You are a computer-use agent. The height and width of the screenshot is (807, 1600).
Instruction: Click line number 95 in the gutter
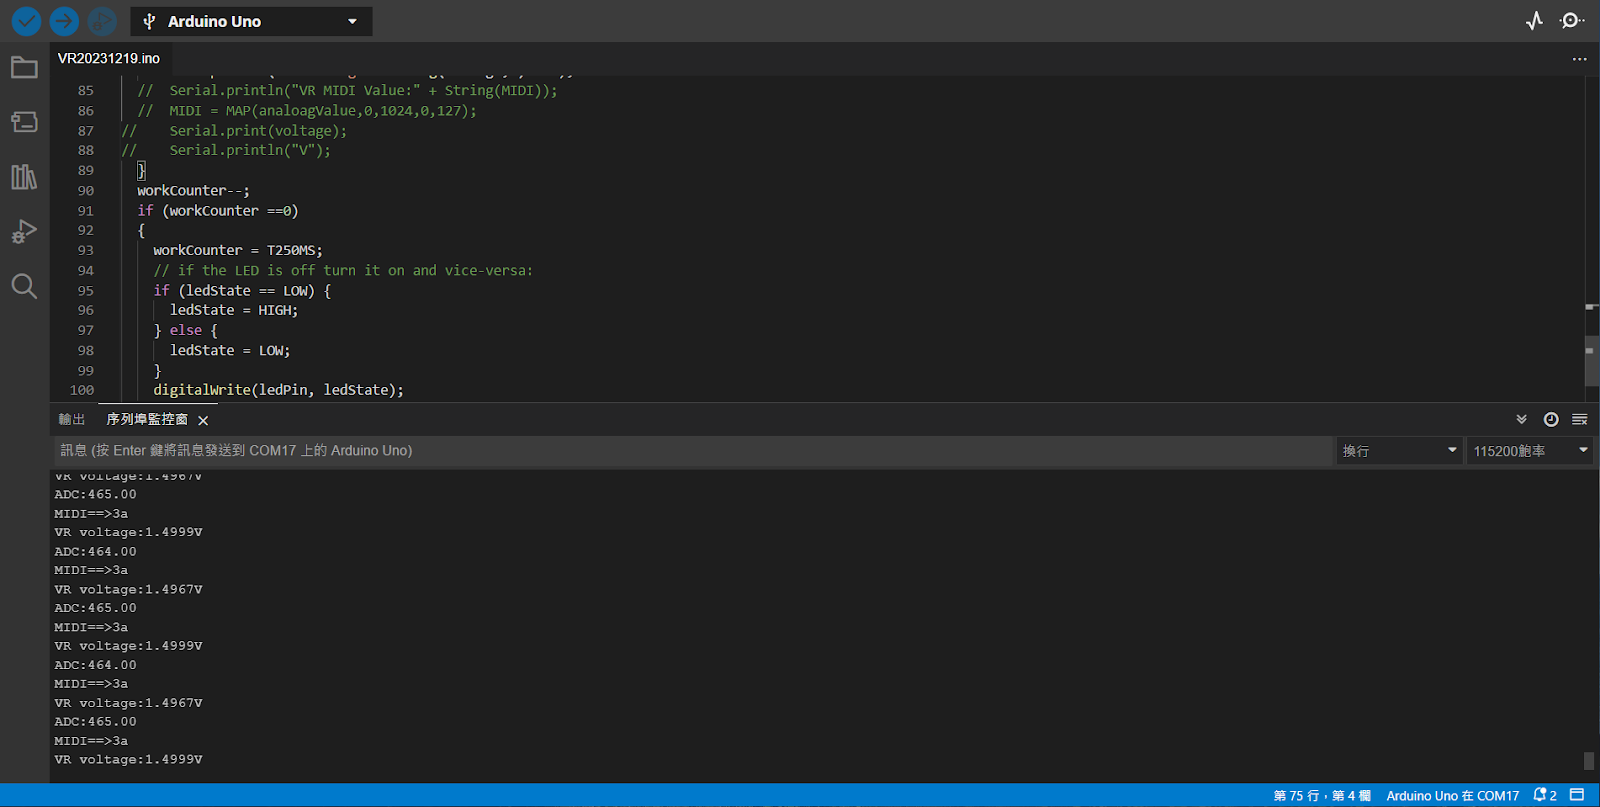point(86,291)
